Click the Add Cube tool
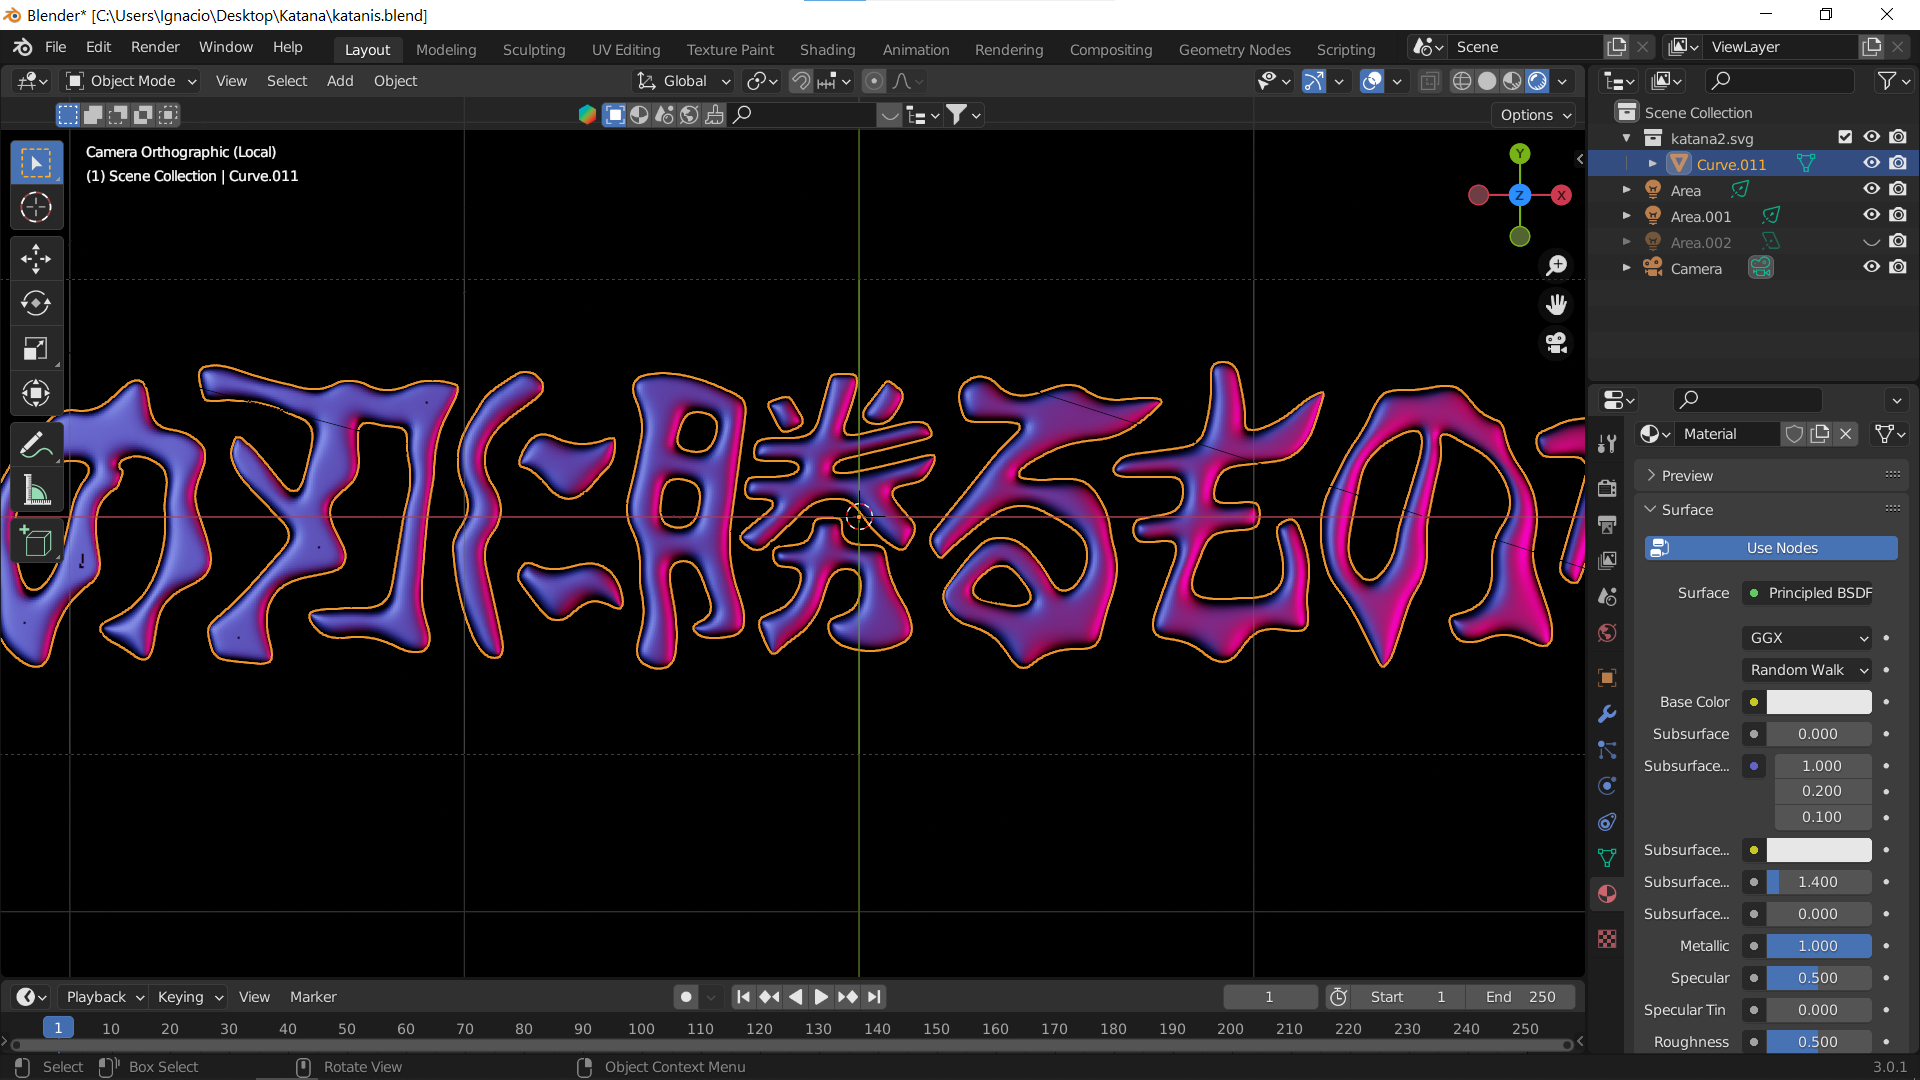 click(36, 541)
